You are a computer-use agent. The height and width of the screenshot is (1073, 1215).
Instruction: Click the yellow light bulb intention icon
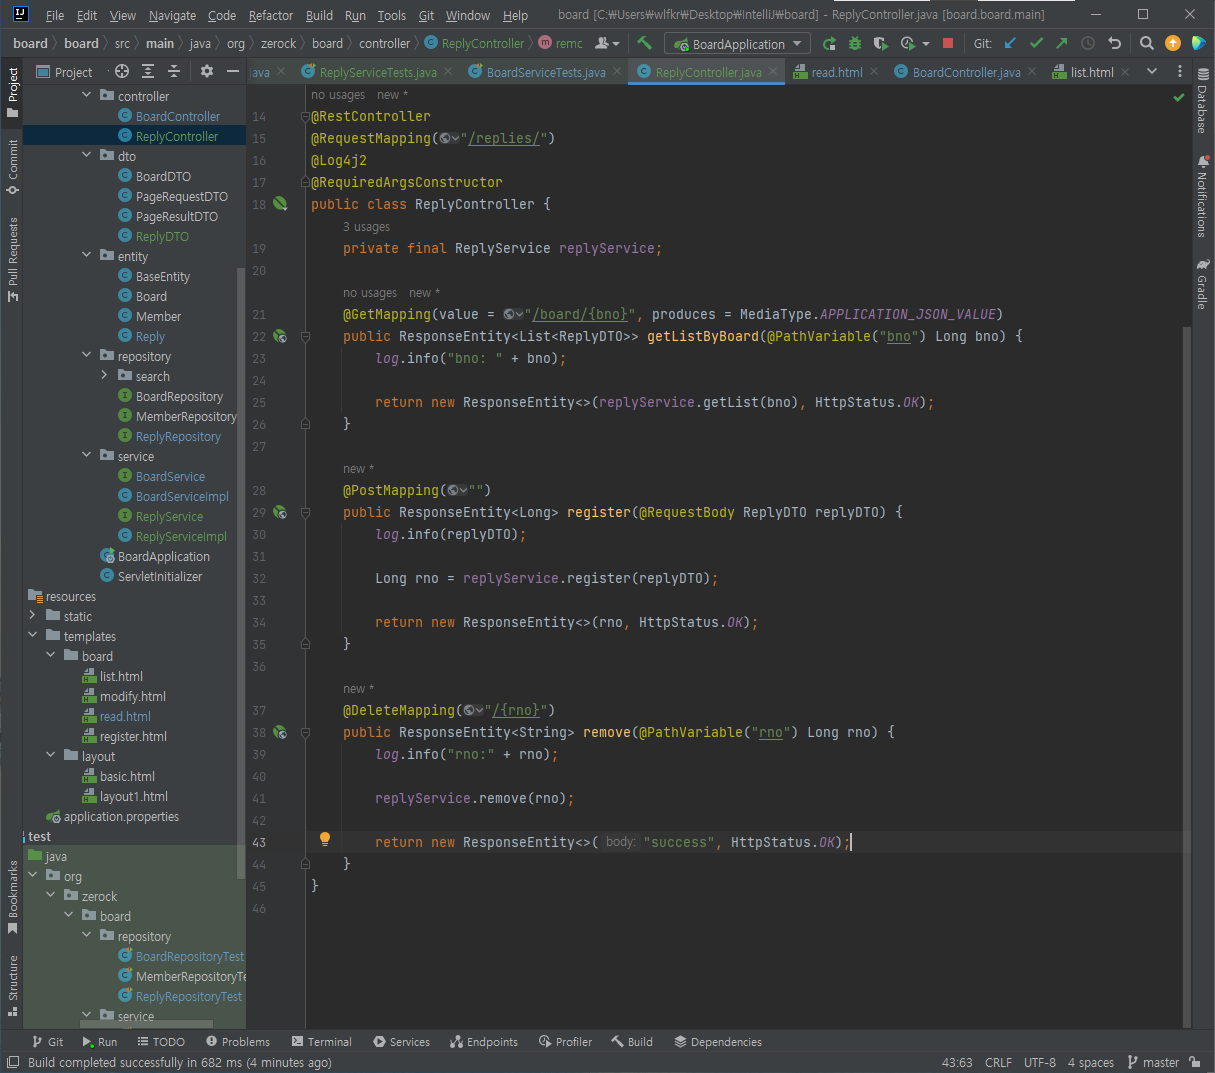[324, 839]
